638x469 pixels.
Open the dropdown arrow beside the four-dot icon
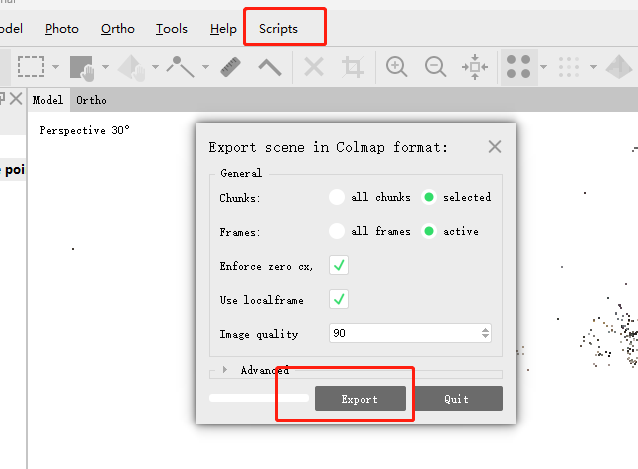pos(543,68)
